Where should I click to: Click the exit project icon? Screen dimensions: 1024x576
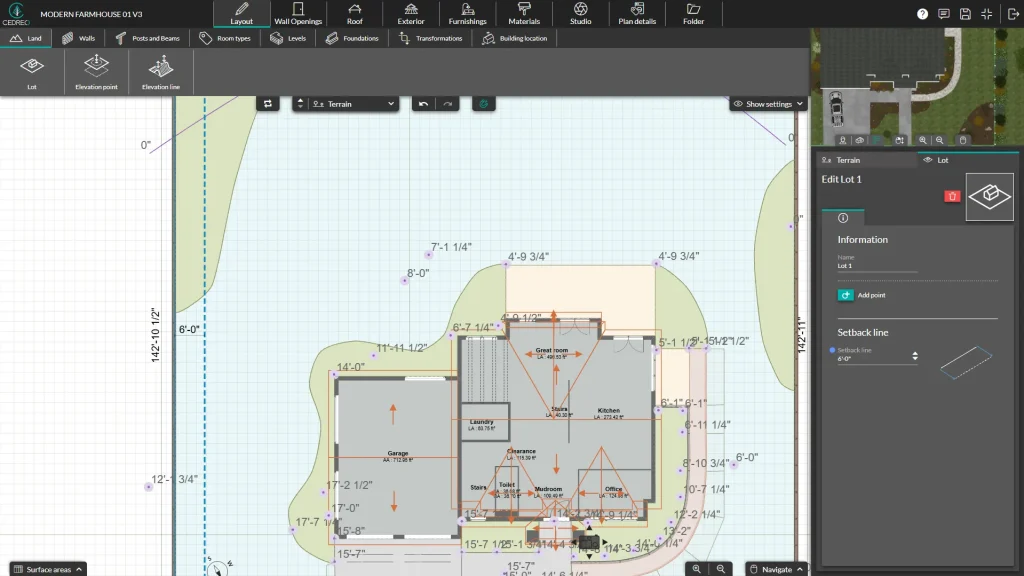pos(1012,14)
